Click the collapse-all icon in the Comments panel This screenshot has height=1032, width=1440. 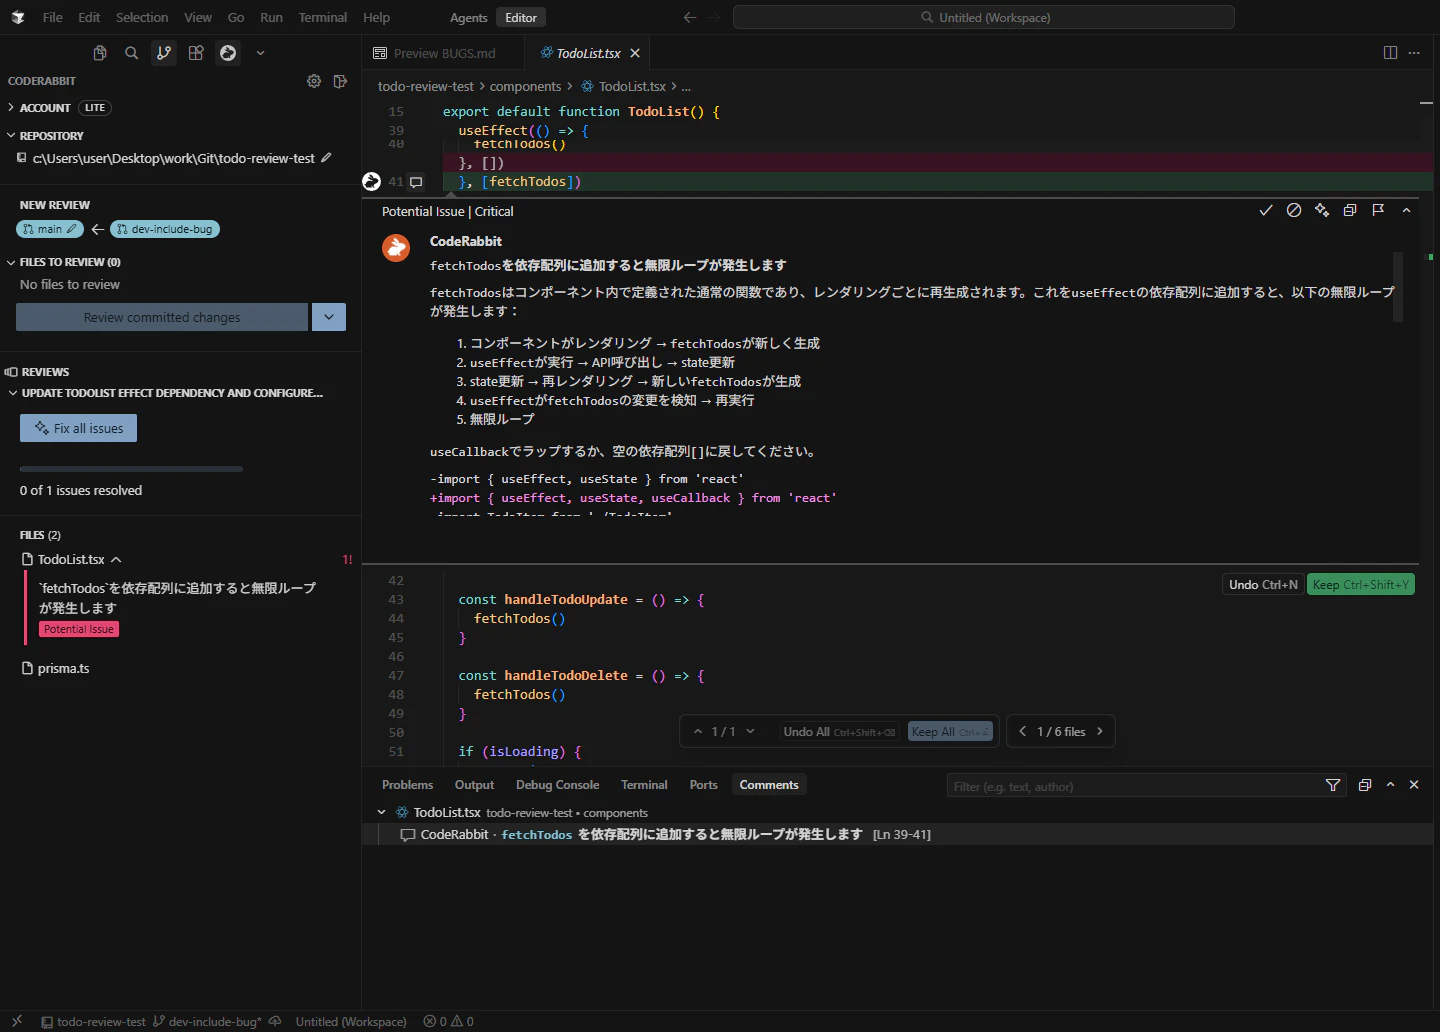tap(1365, 785)
